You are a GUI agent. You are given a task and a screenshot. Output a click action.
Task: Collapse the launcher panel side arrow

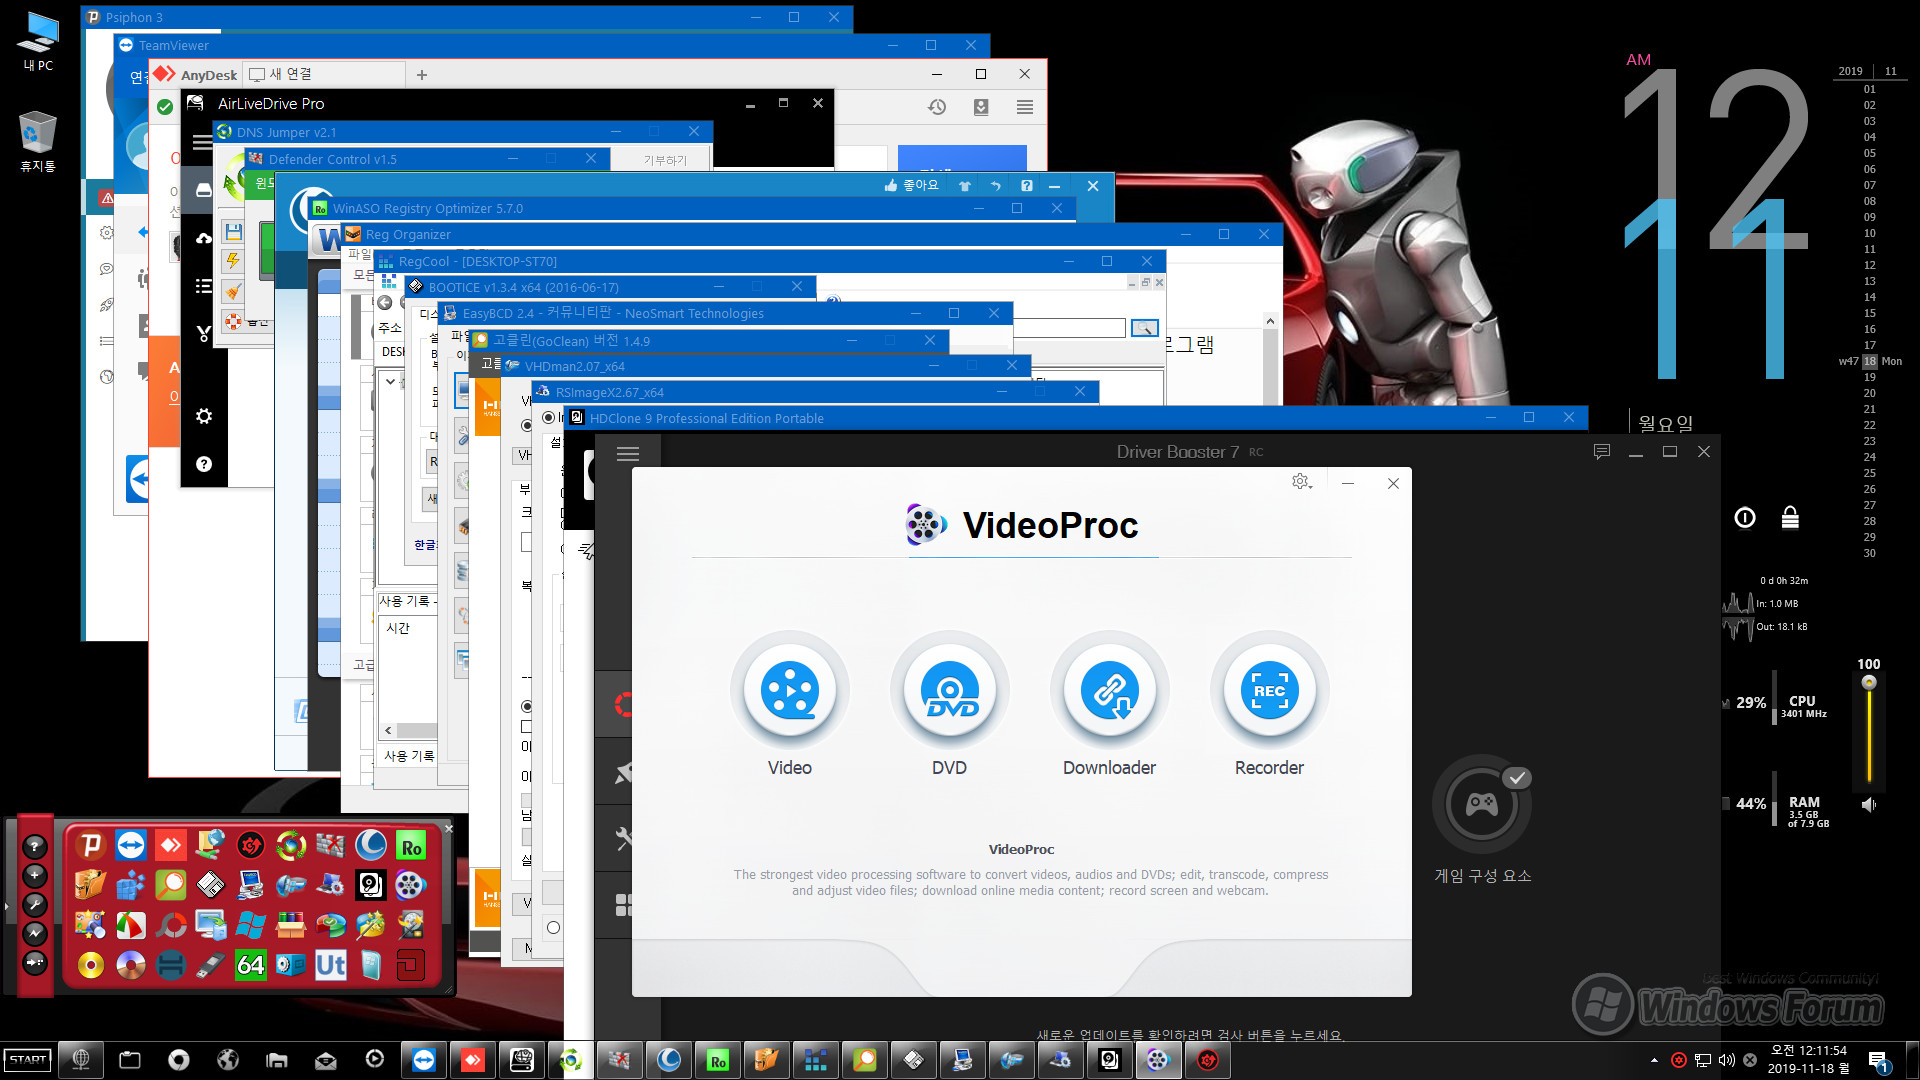point(7,907)
